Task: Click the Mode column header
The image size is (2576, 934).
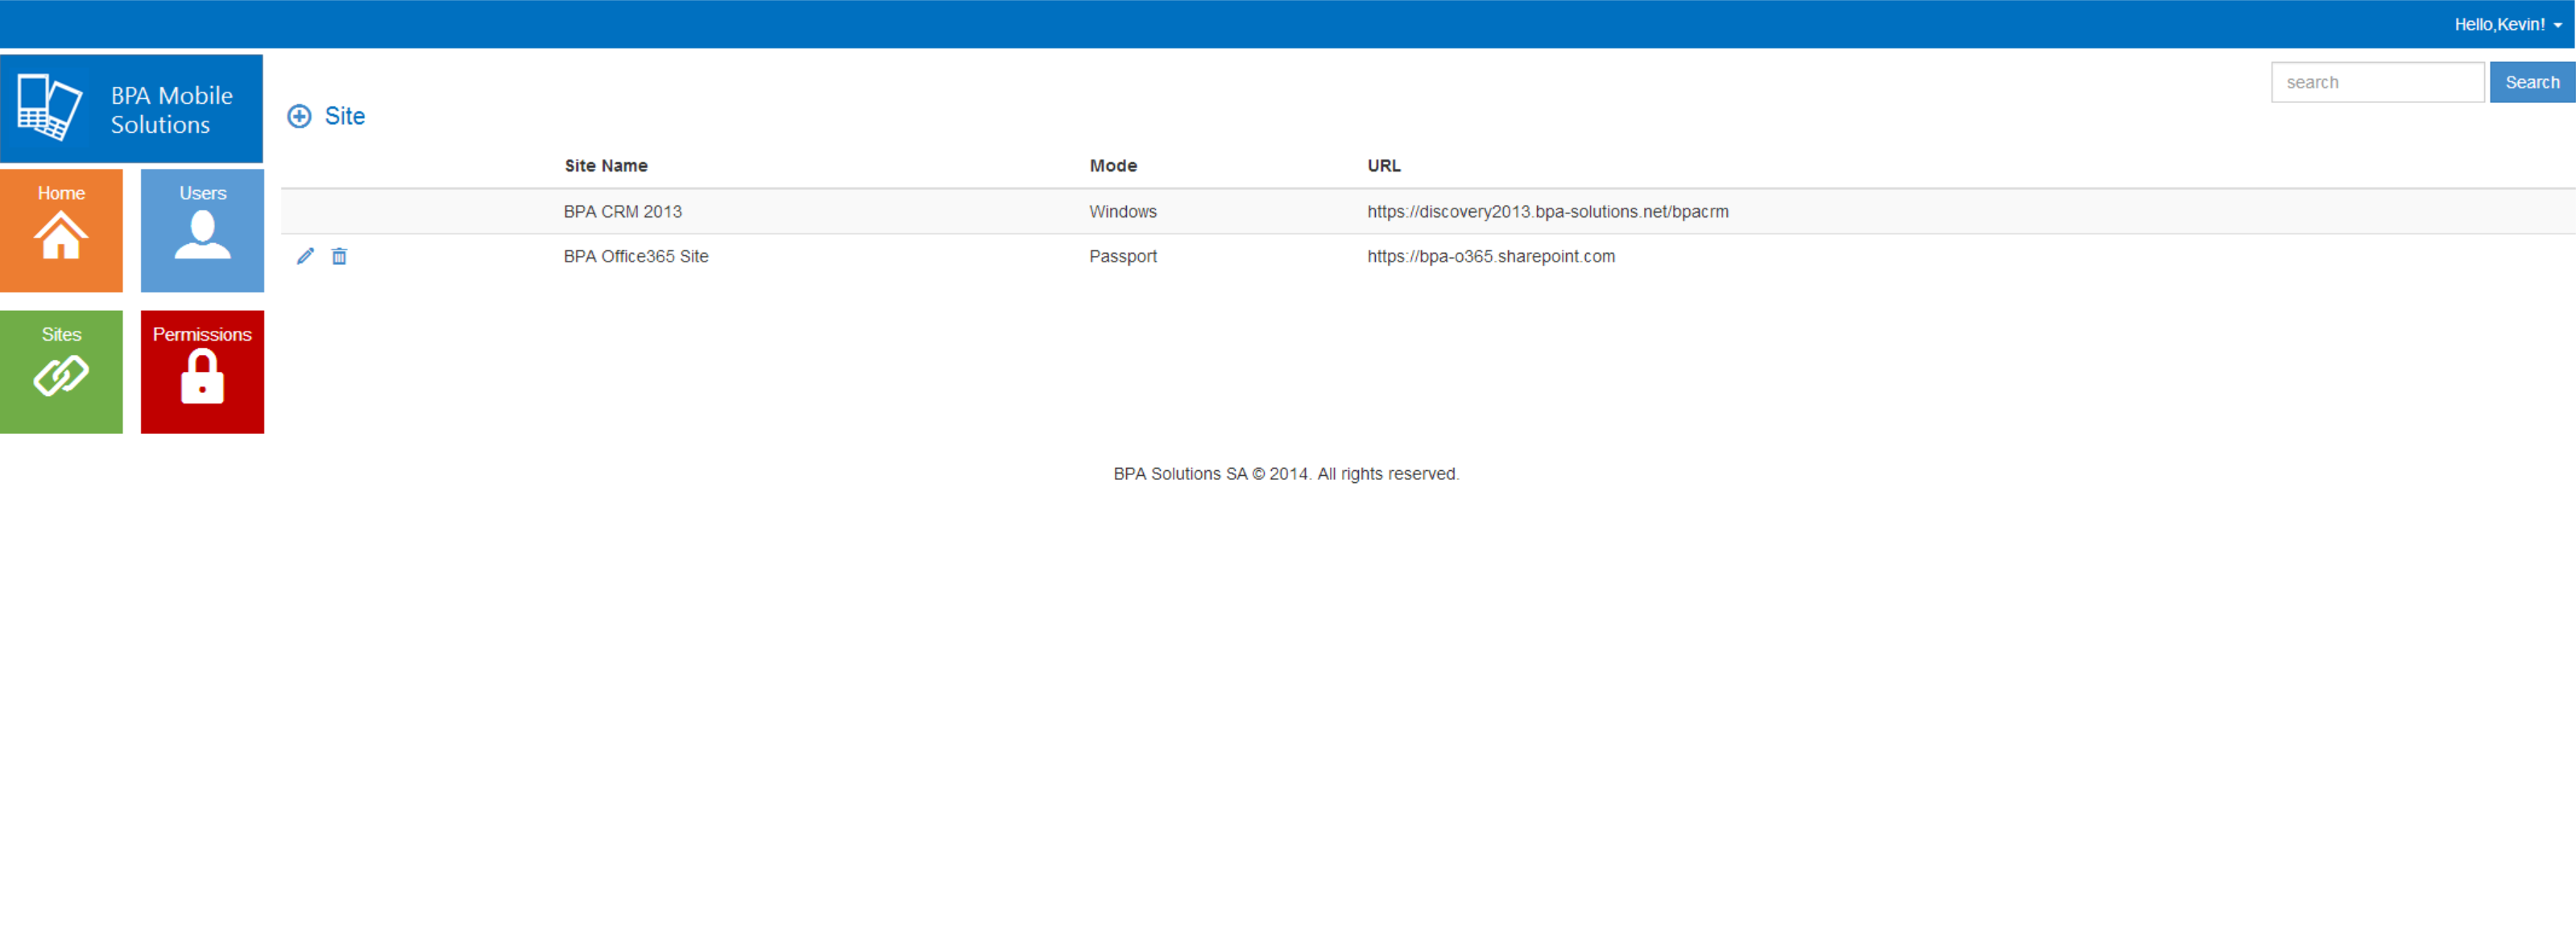Action: (x=1113, y=165)
